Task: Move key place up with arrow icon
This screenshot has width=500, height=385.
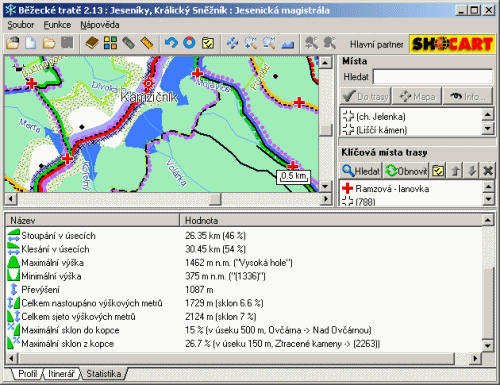Action: tap(455, 171)
